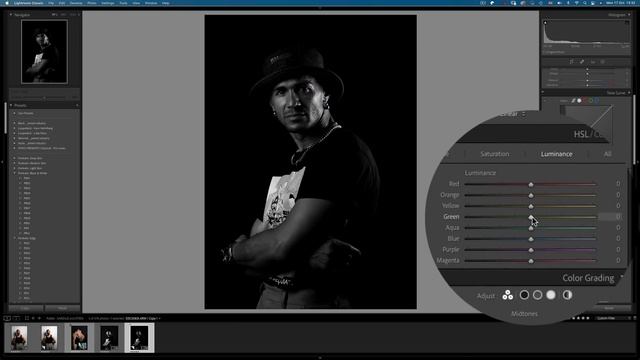Activate Tone Curve targeted adjustment tool

545,100
